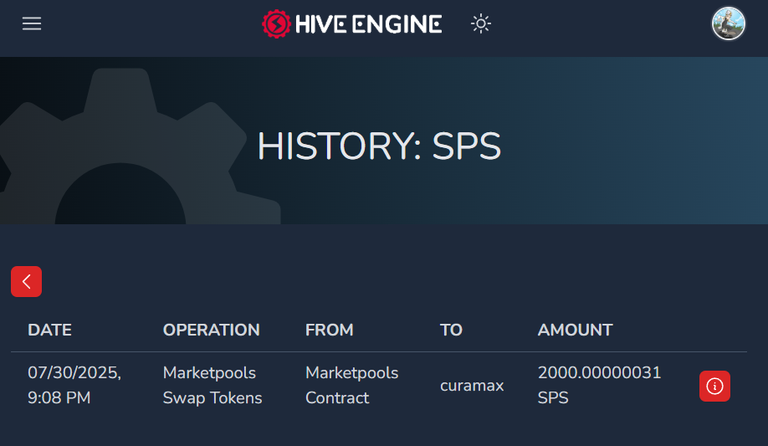View transaction details via info icon
The height and width of the screenshot is (446, 768).
coord(715,386)
